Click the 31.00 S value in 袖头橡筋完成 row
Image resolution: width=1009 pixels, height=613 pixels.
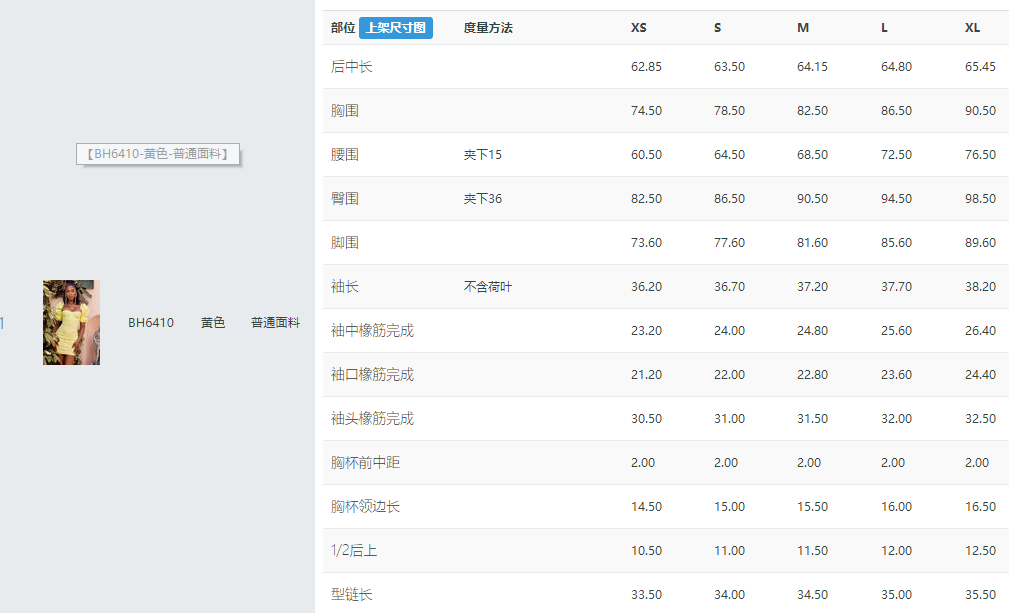729,419
